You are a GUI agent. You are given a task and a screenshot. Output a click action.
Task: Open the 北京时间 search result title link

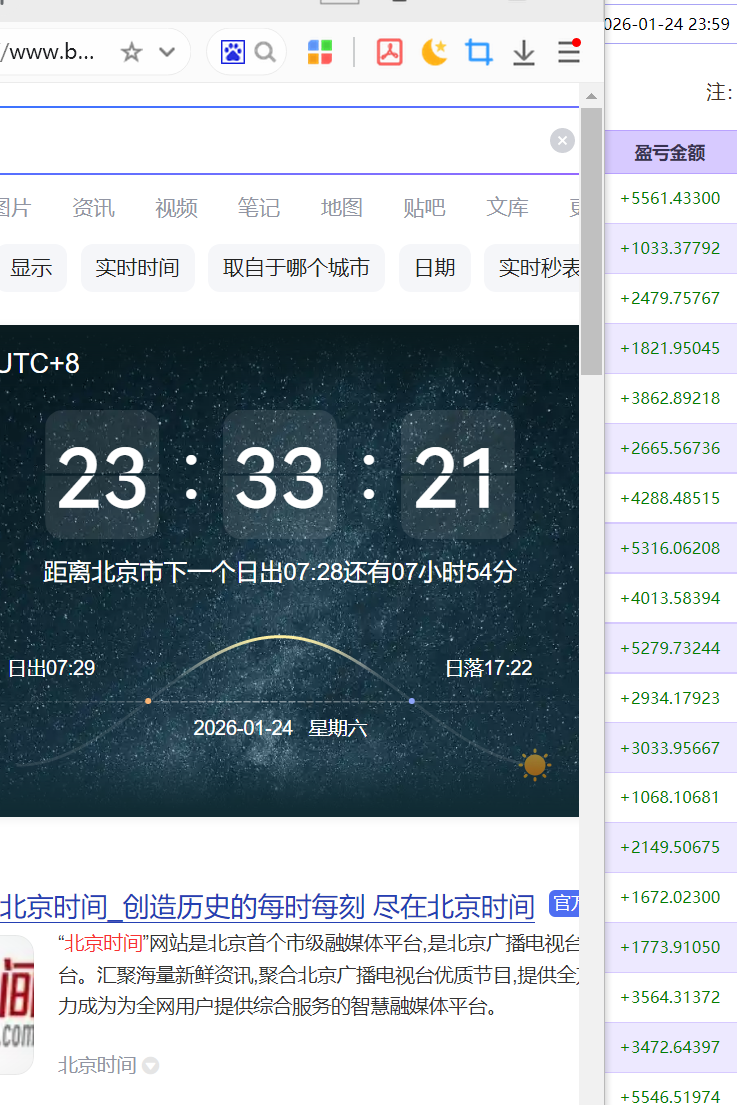[267, 906]
